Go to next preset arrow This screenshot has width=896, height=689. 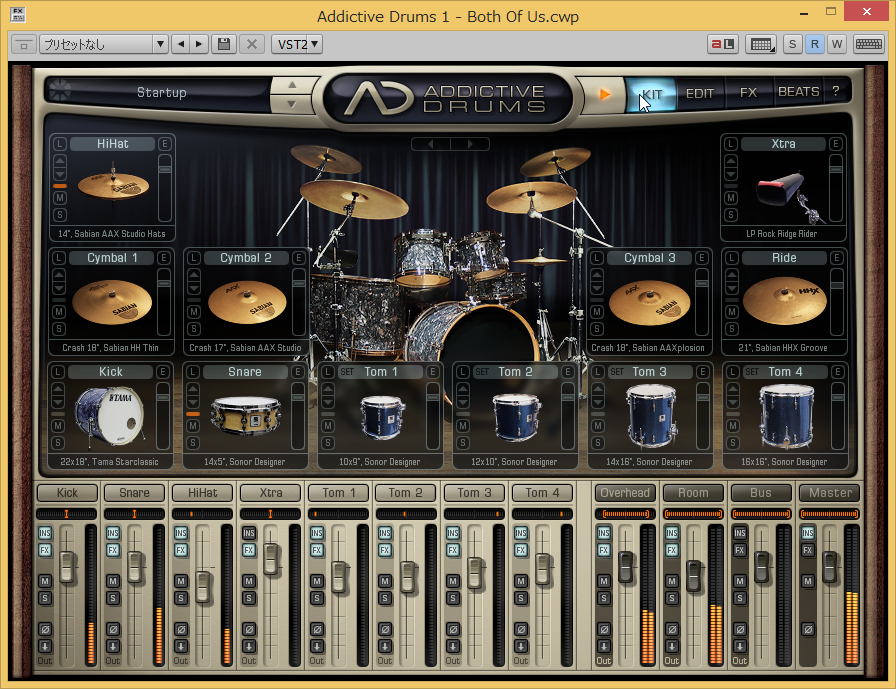pyautogui.click(x=198, y=44)
